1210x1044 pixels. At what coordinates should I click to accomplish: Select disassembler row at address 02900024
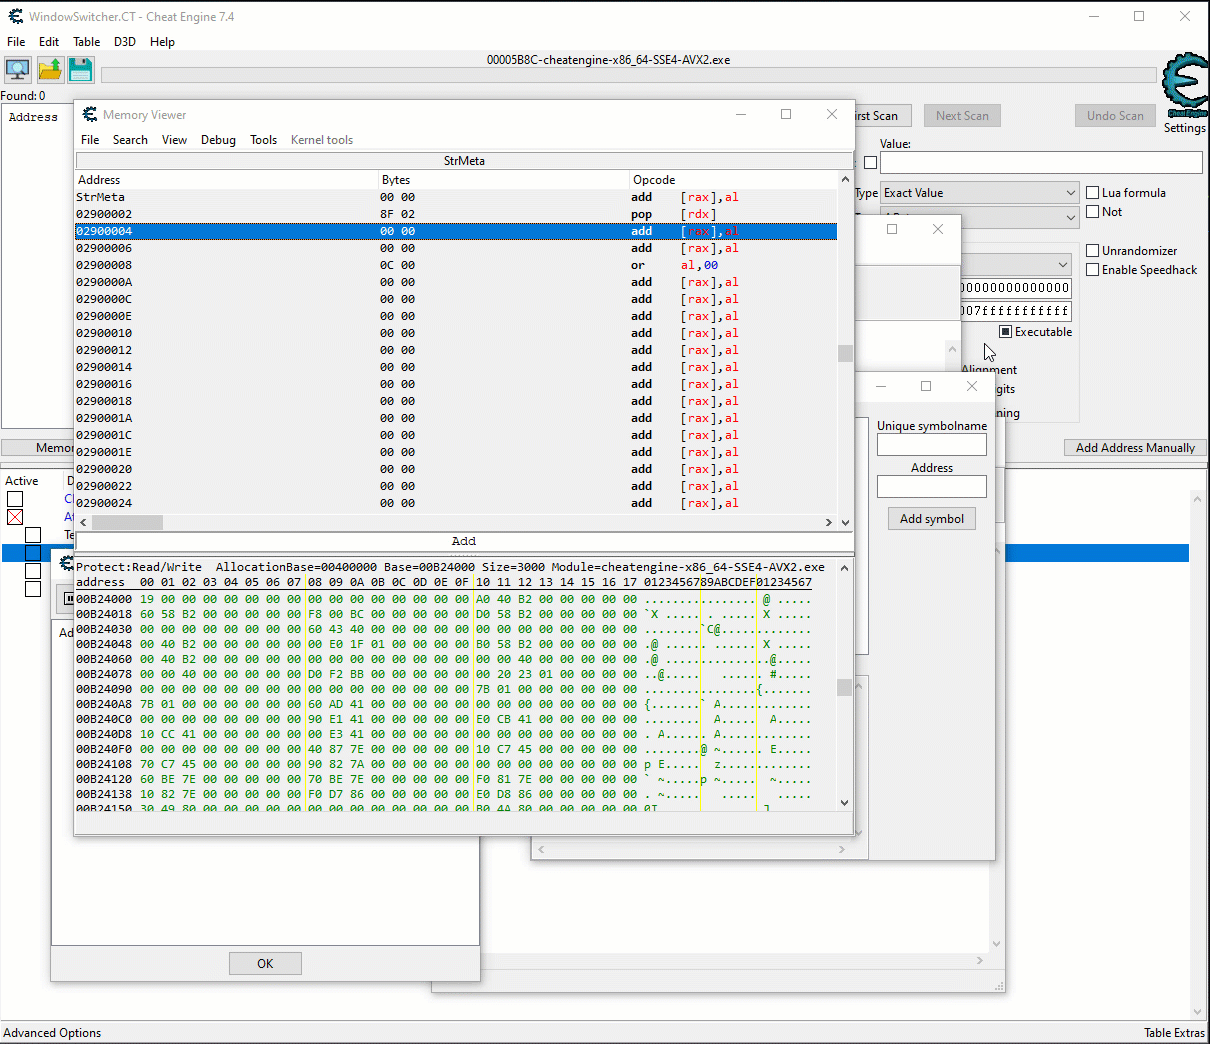456,503
